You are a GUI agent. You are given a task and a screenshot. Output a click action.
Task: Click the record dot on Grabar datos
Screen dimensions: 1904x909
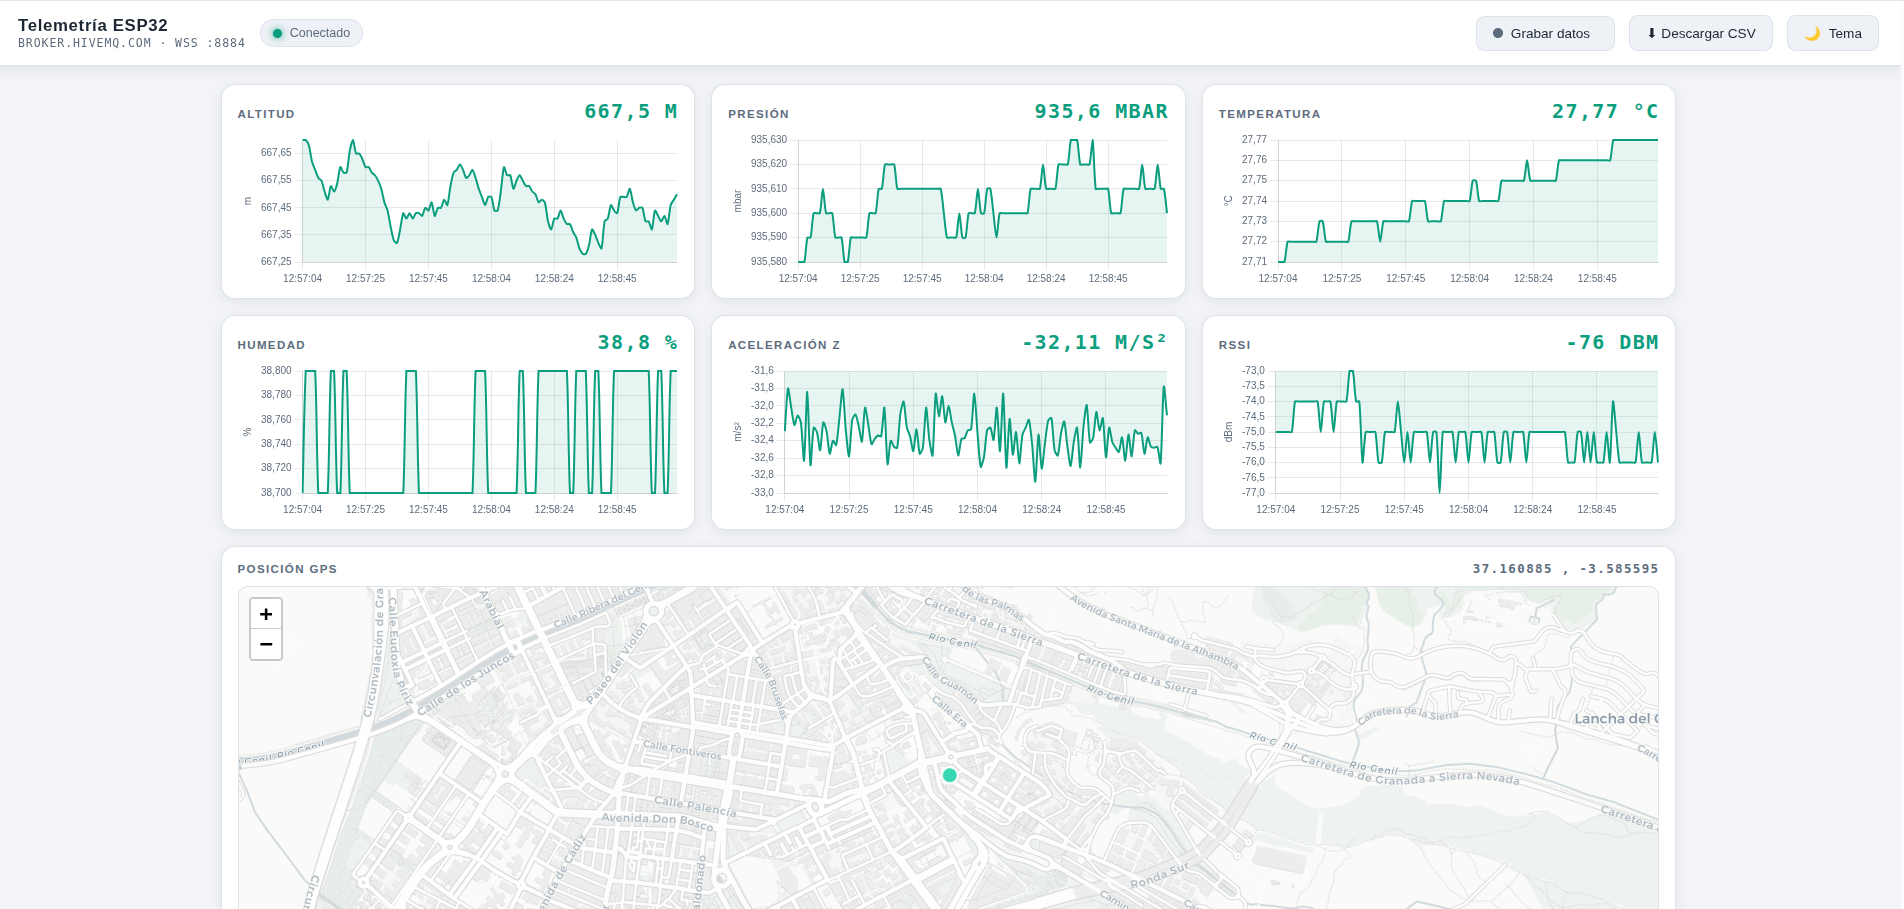click(1498, 33)
